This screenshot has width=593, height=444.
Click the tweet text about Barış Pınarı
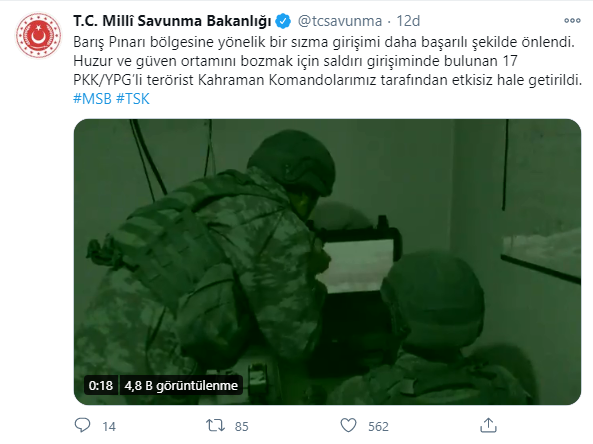324,42
